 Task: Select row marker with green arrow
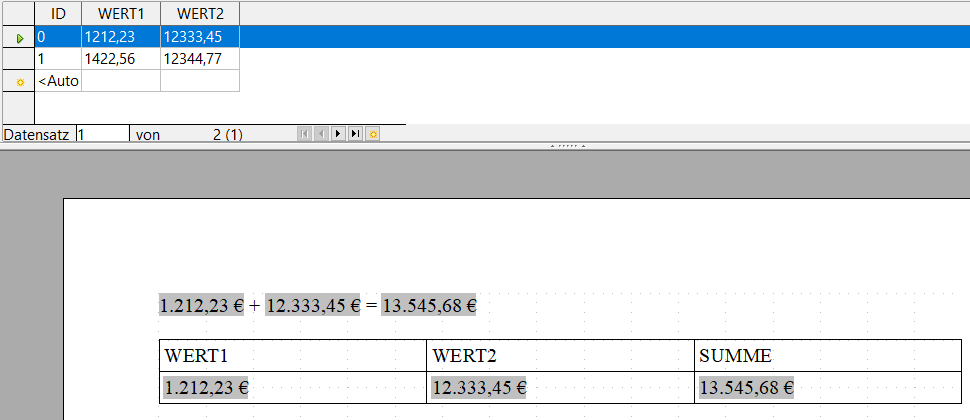click(x=19, y=37)
